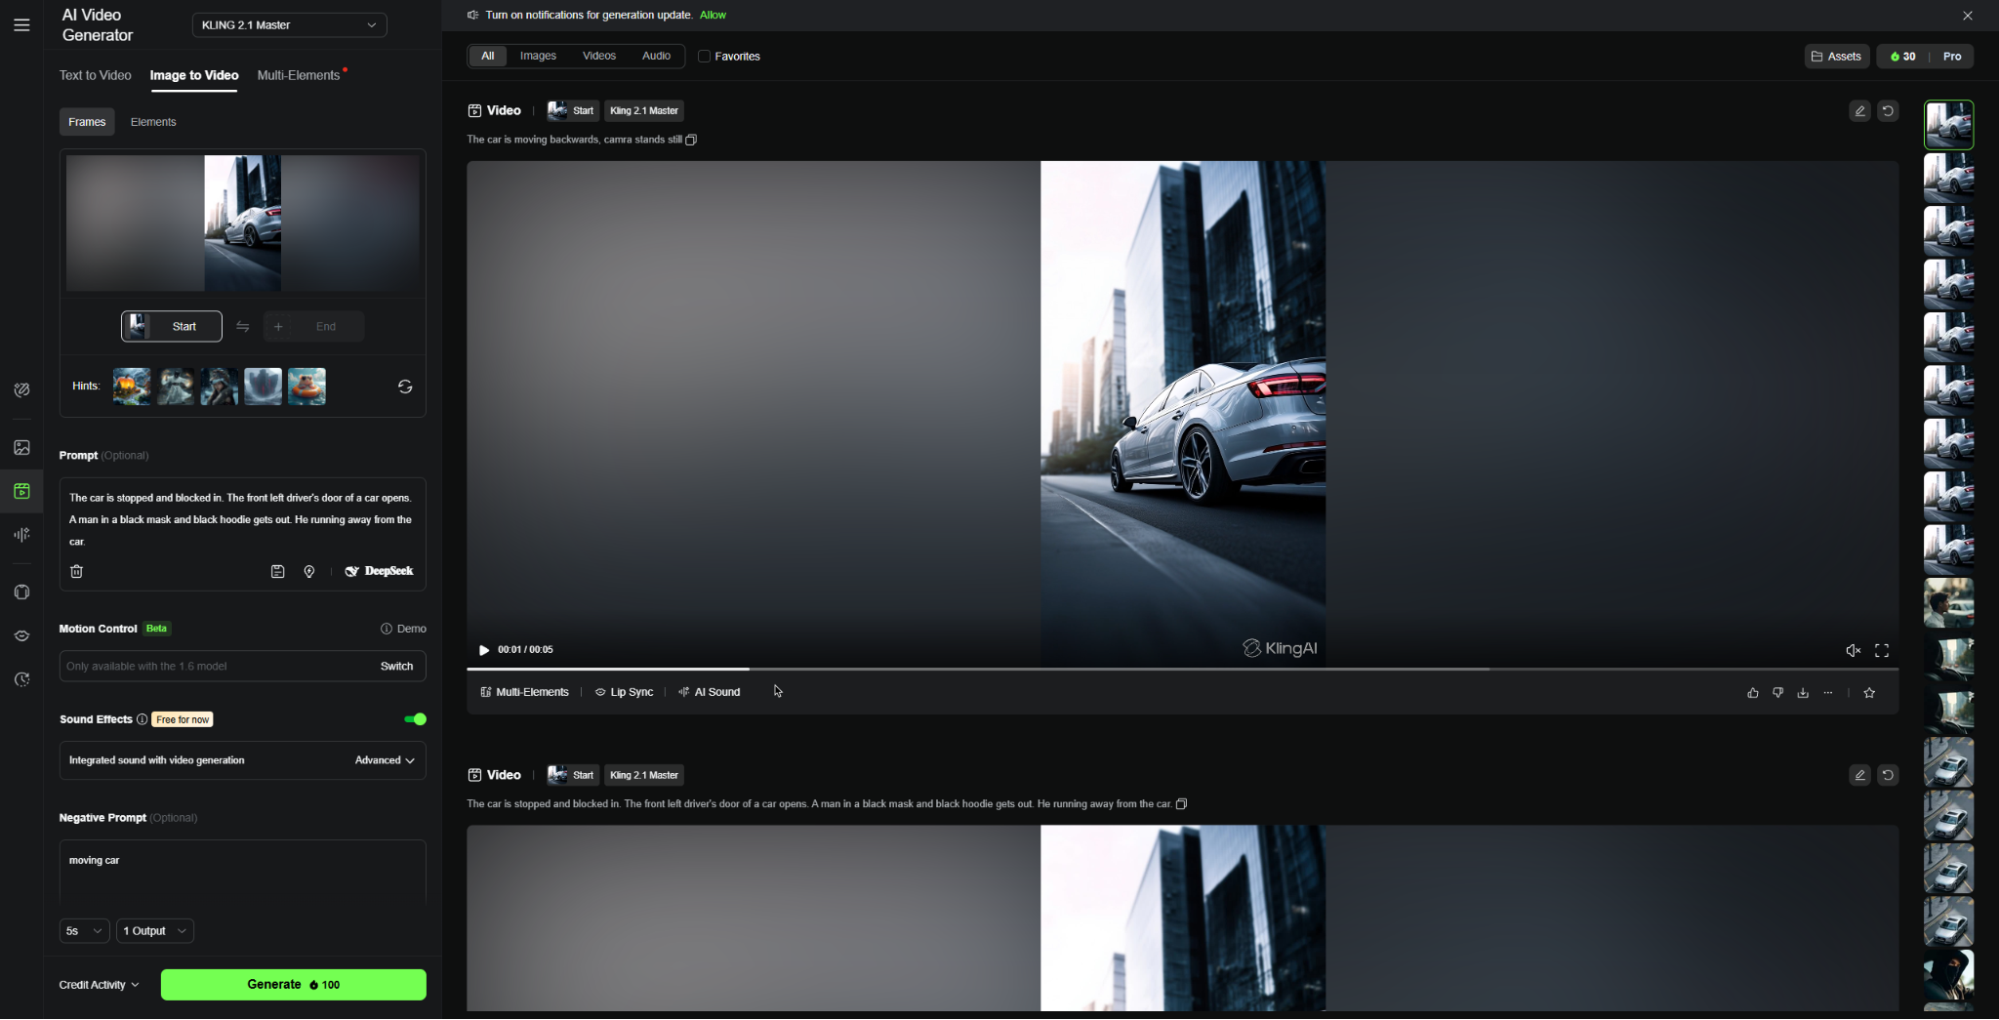Unmute the video sound icon
The width and height of the screenshot is (1999, 1020).
point(1853,651)
